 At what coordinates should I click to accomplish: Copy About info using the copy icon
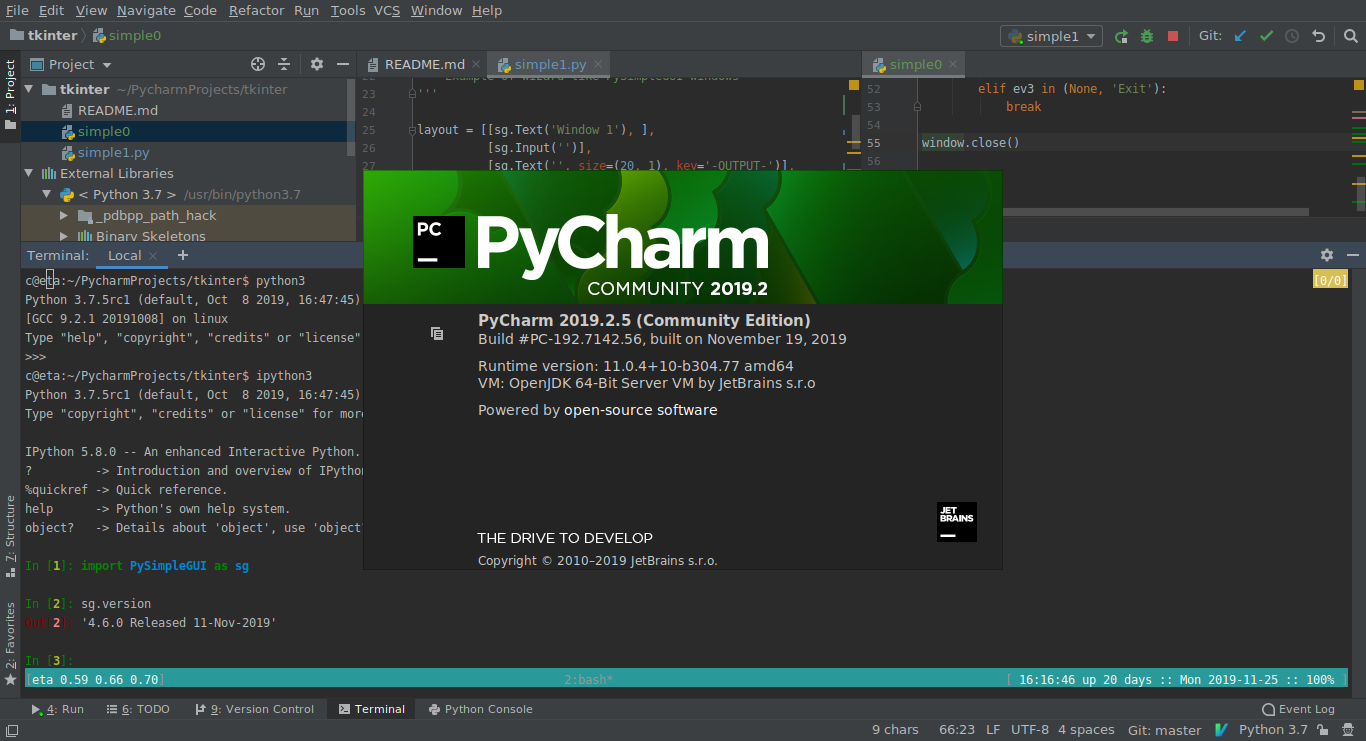pyautogui.click(x=437, y=333)
